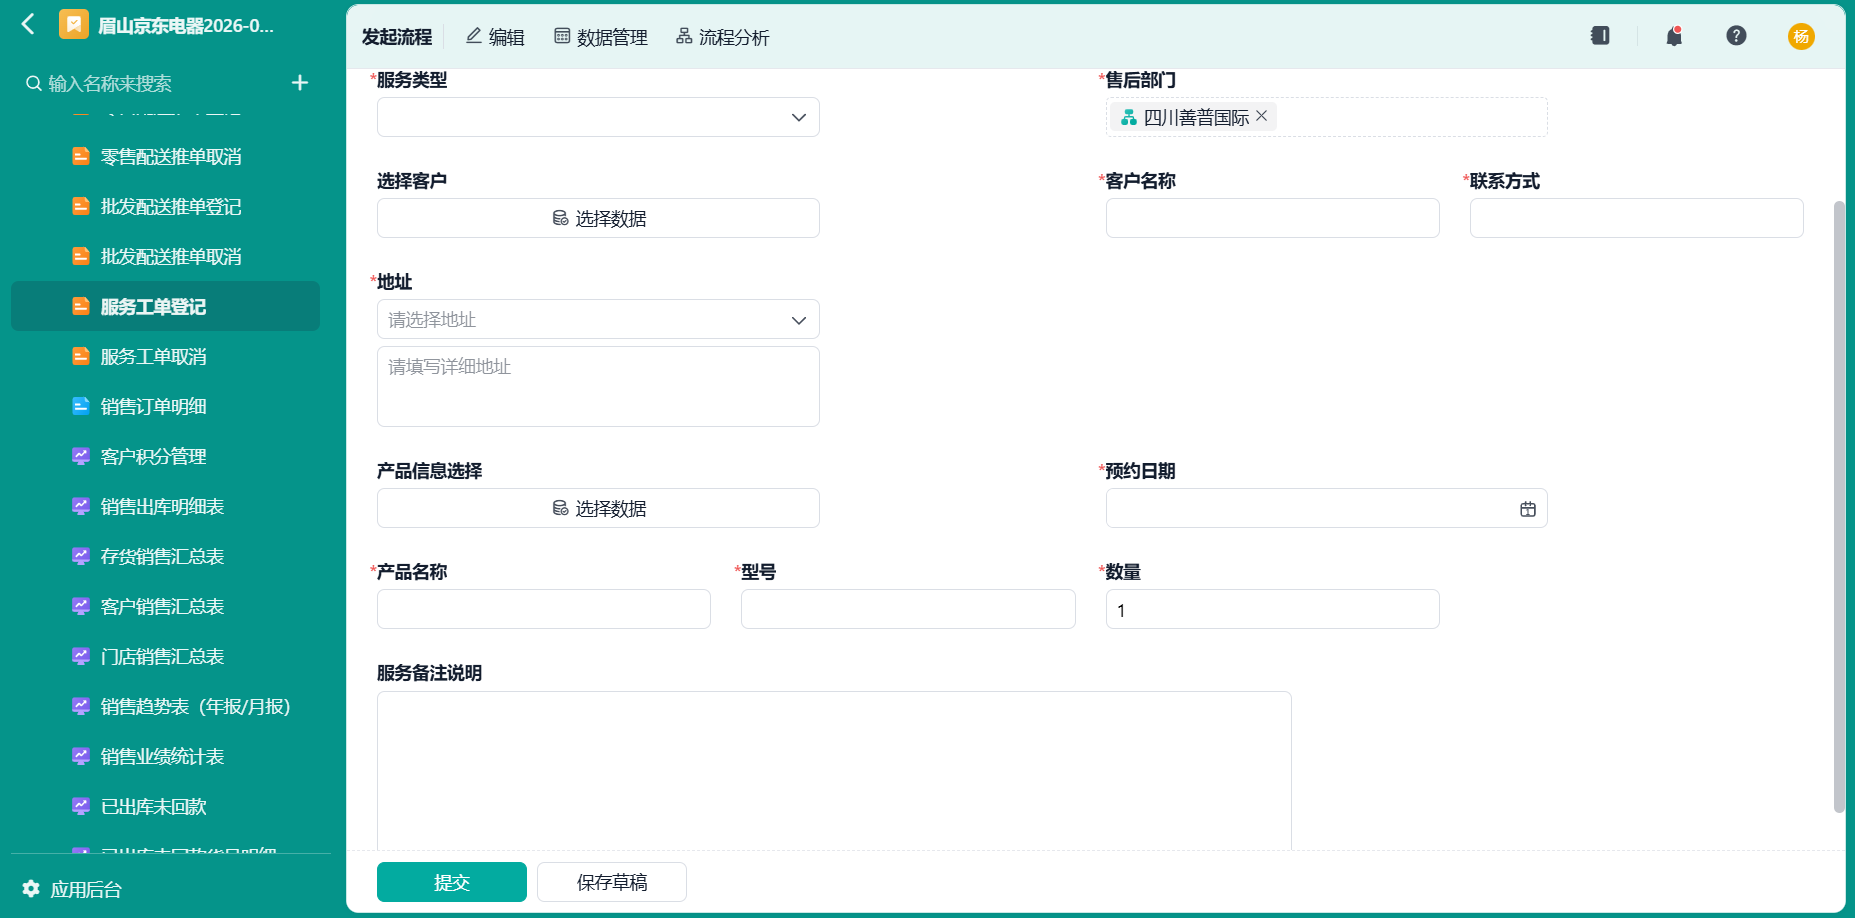This screenshot has width=1855, height=918.
Task: Click 选择数据 under 产品信息选择
Action: 598,508
